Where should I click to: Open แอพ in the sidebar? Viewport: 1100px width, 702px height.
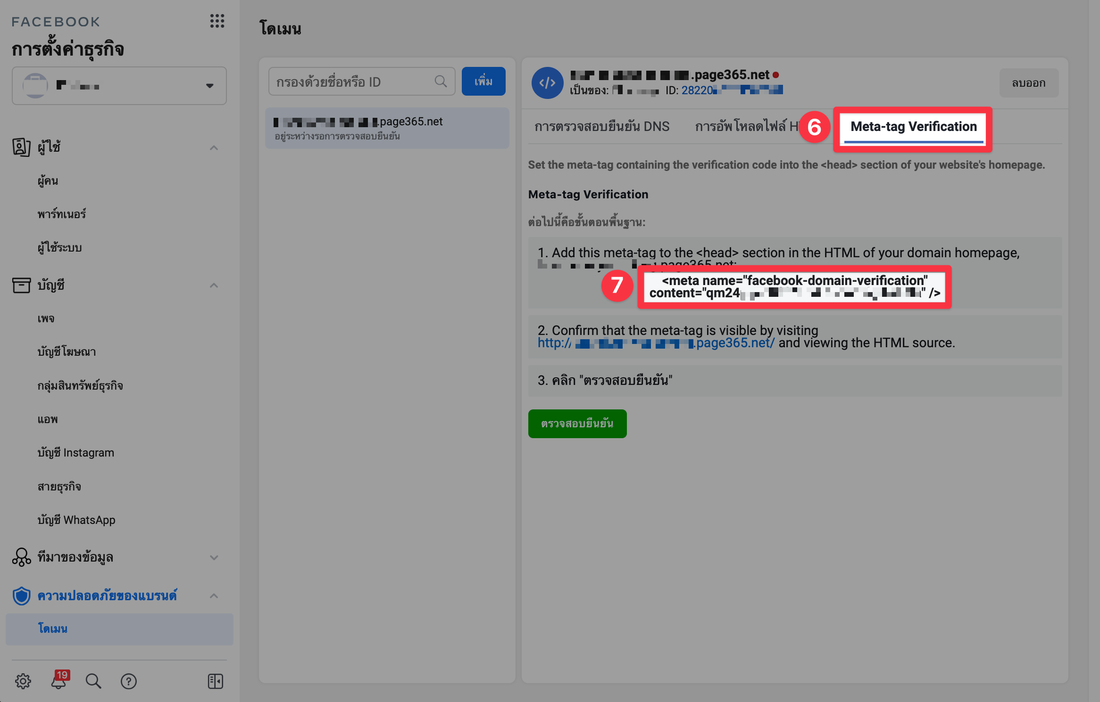[48, 419]
